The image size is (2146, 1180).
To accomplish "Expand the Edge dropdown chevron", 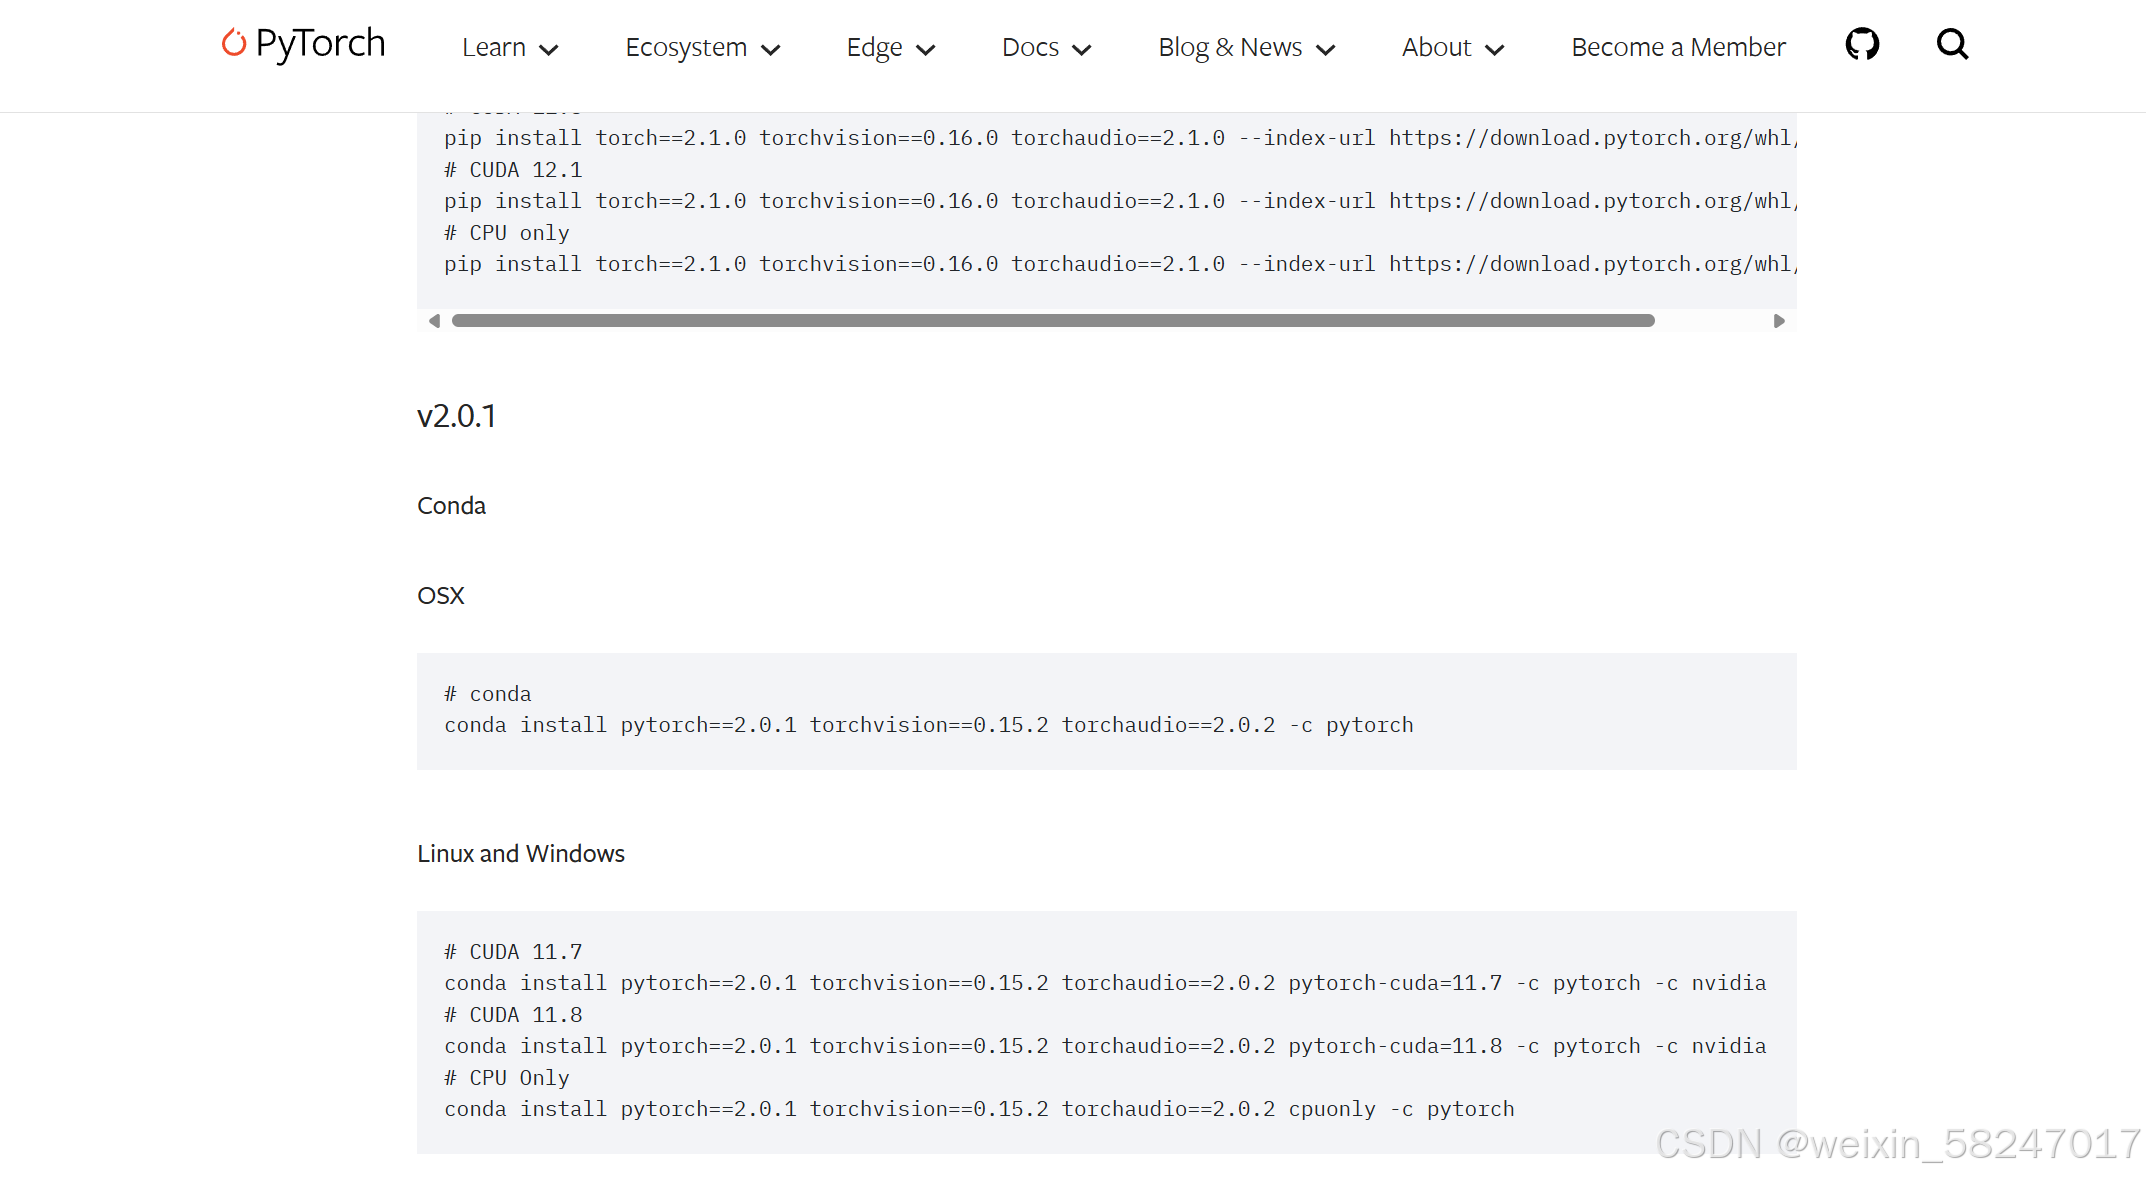I will point(926,49).
